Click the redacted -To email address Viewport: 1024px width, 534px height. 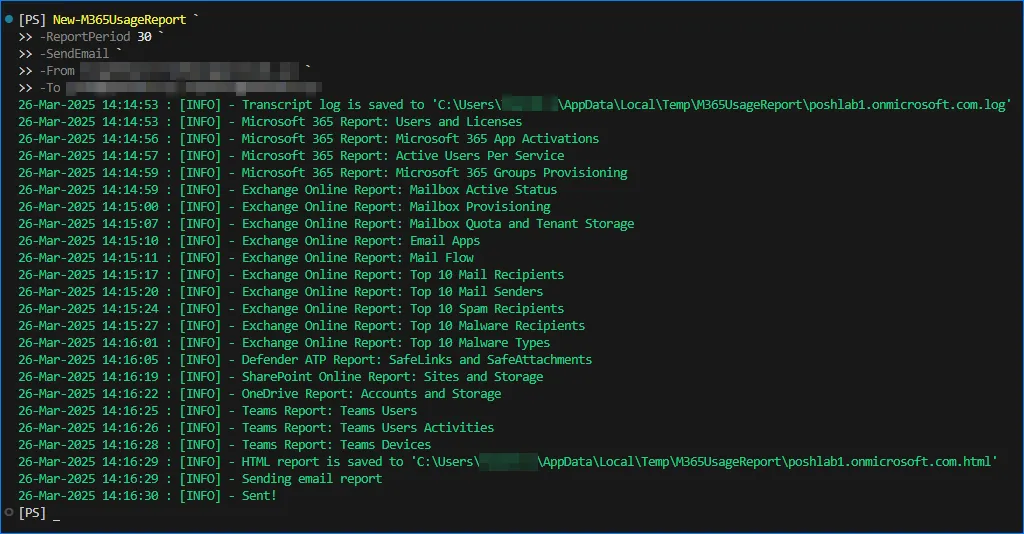tap(180, 88)
